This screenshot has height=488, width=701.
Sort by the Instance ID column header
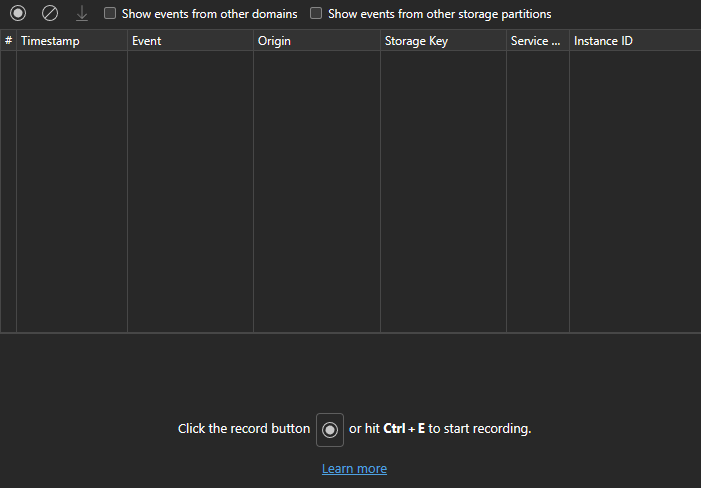(635, 41)
